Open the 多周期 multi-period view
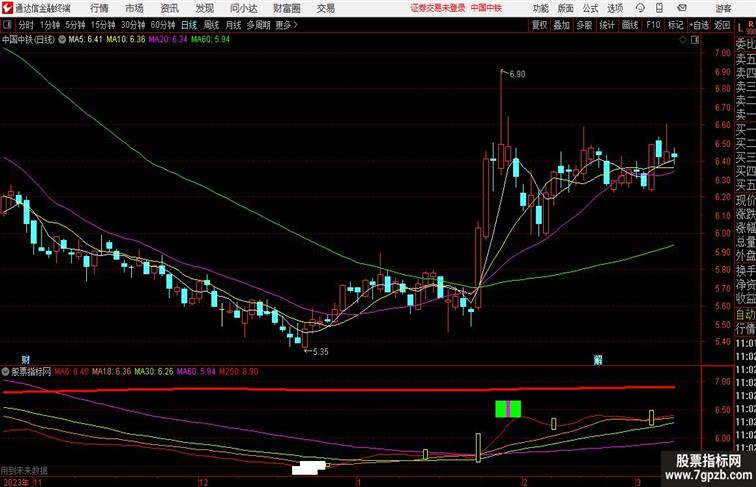The width and height of the screenshot is (756, 487). coord(258,25)
